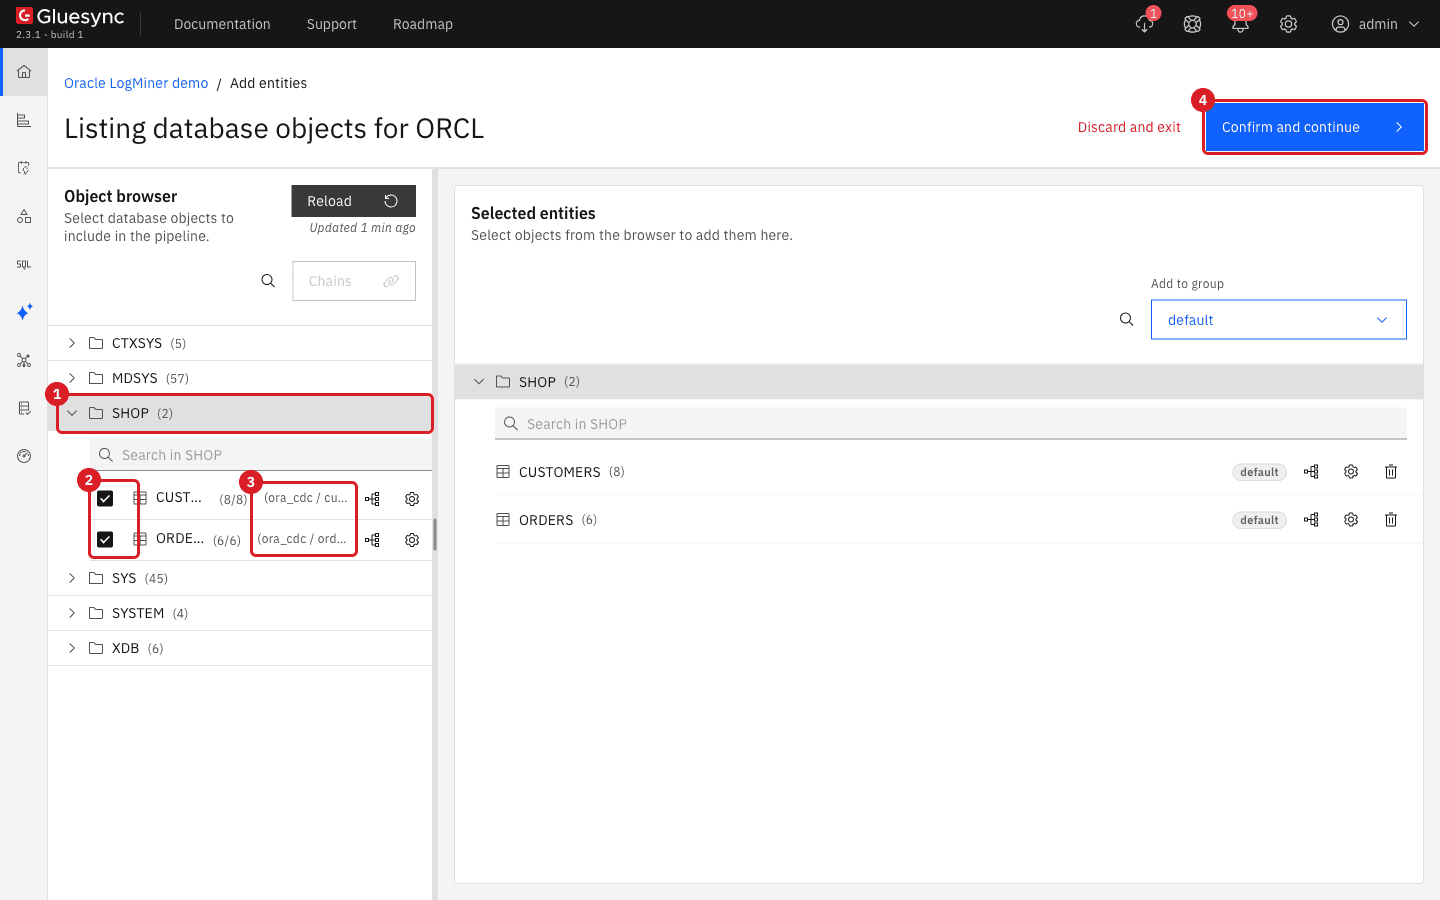
Task: Open mapping icon for selected ORDERS entity
Action: [x=1311, y=520]
